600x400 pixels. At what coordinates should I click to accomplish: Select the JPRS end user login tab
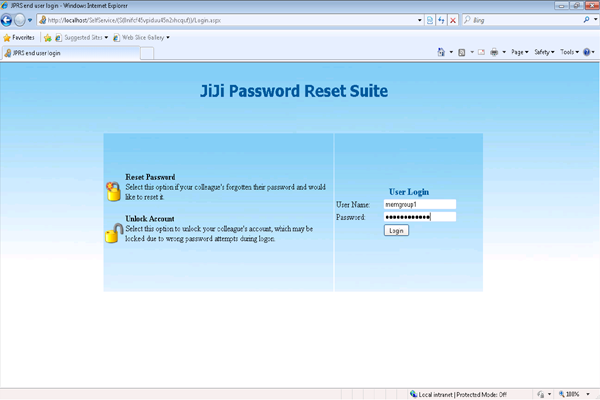point(70,53)
